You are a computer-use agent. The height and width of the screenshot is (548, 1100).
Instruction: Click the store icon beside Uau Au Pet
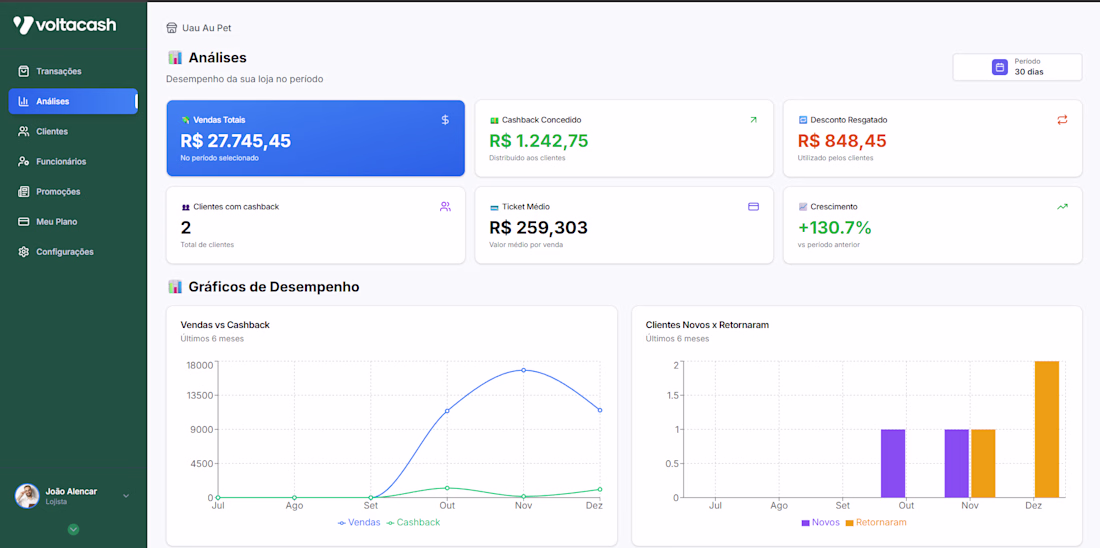tap(172, 28)
